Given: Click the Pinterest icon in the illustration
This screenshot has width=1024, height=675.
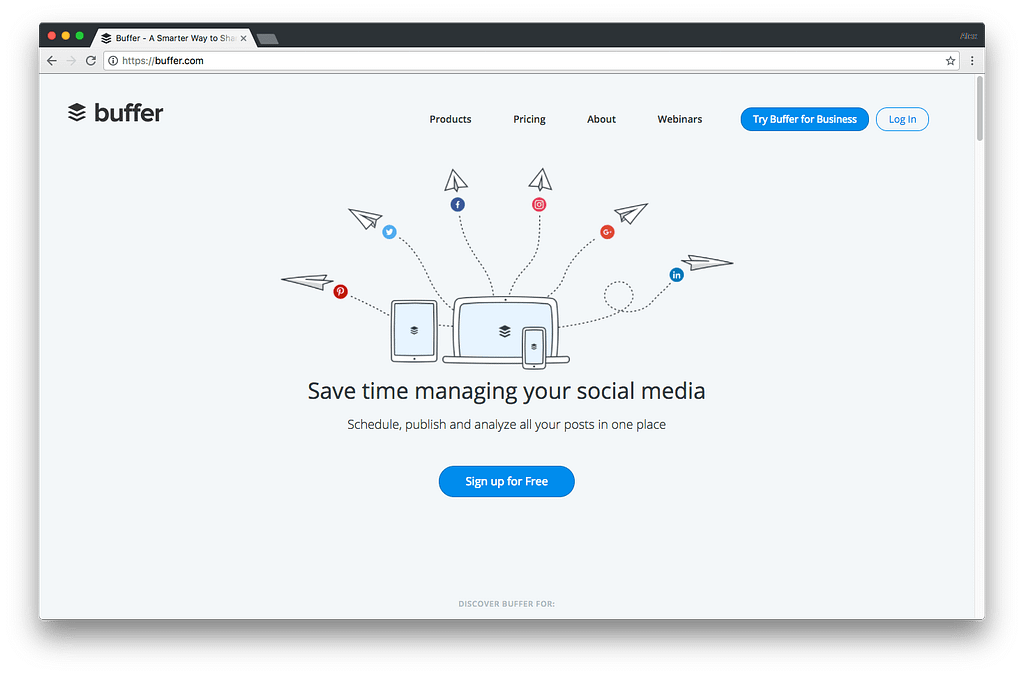Looking at the screenshot, I should coord(340,291).
